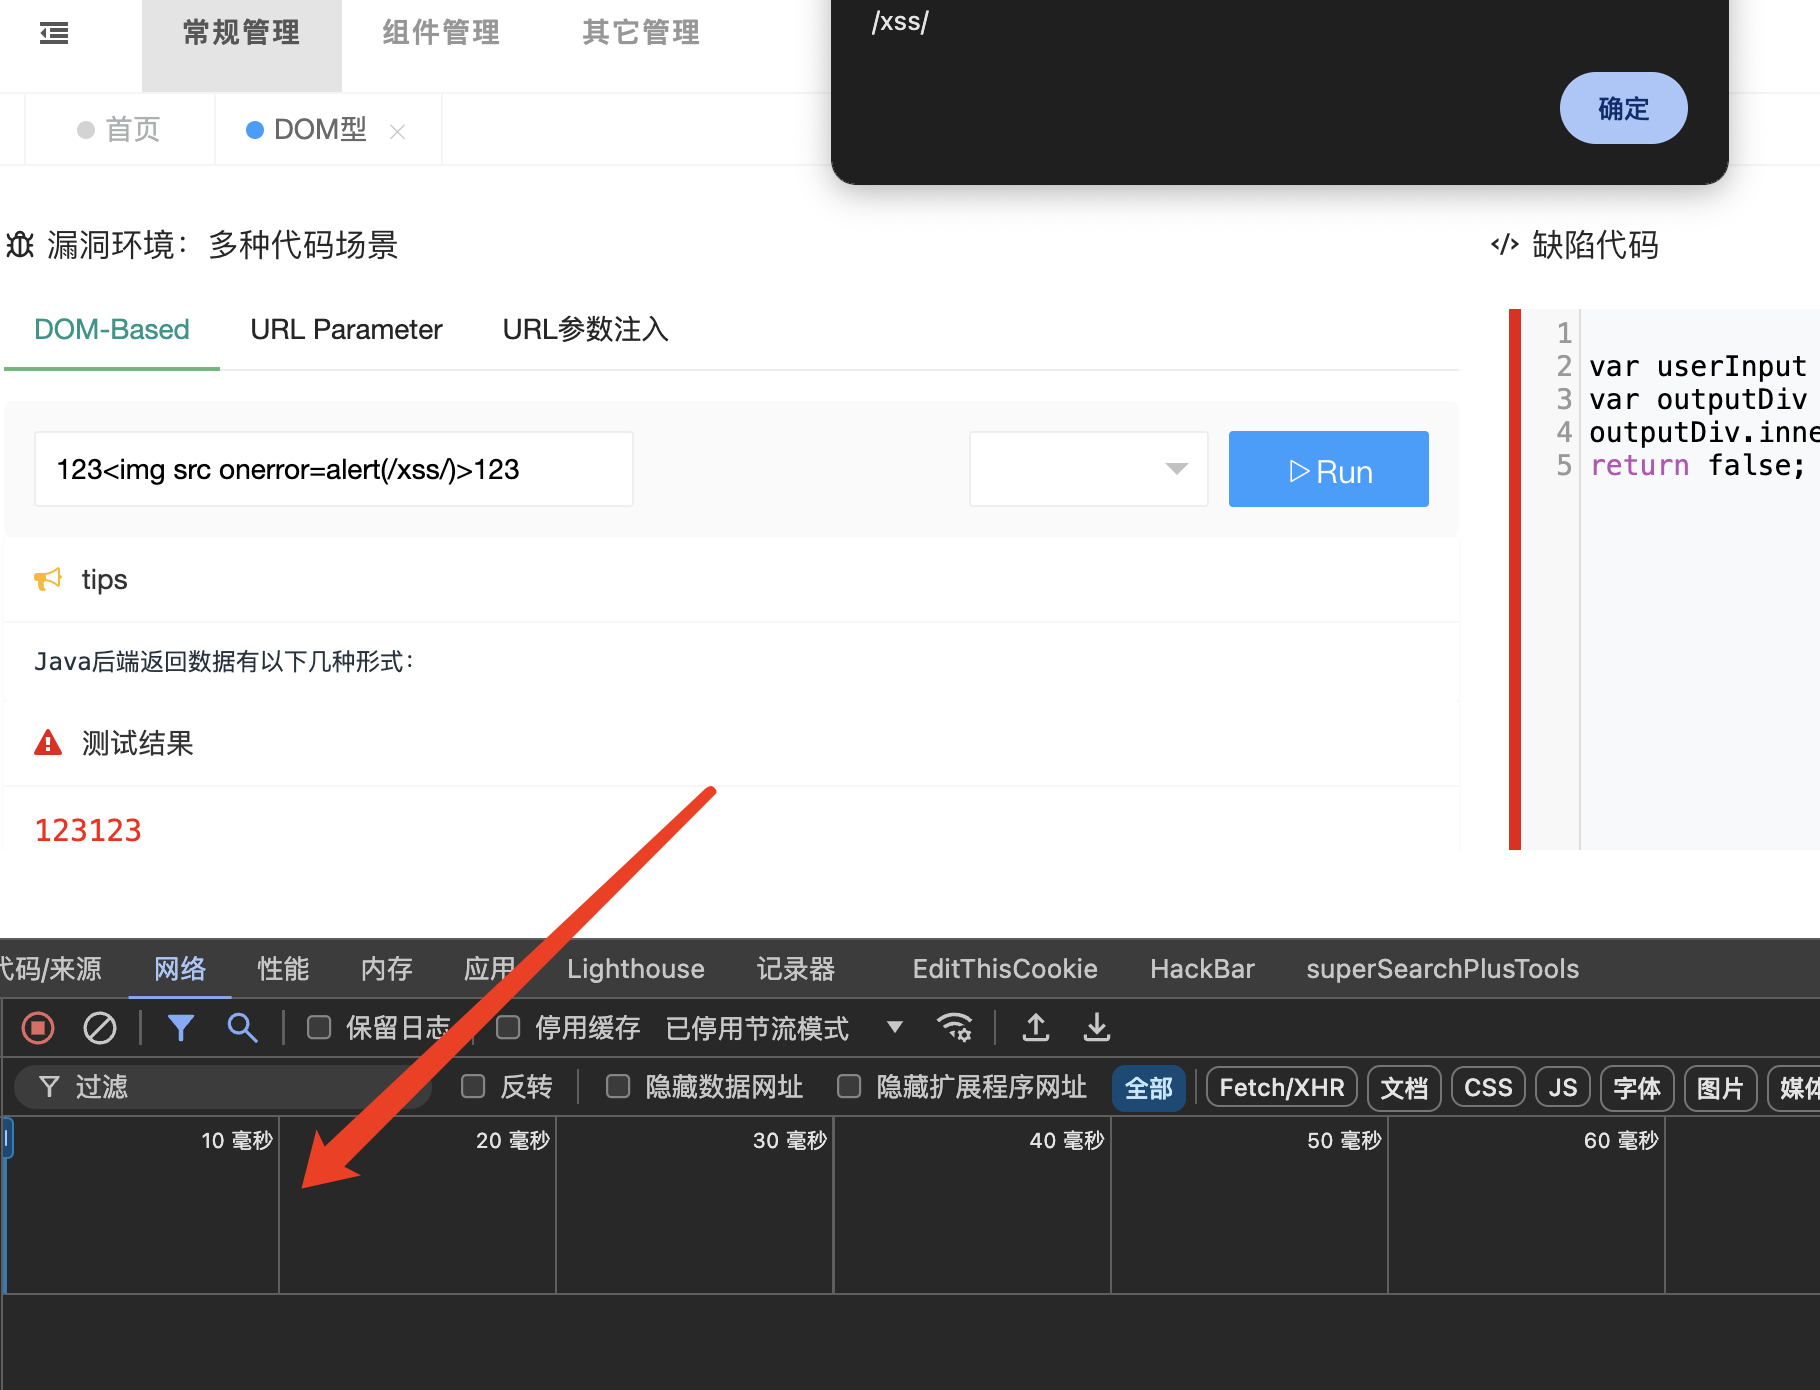
Task: Click the 测试结果 warning icon
Action: tap(48, 743)
